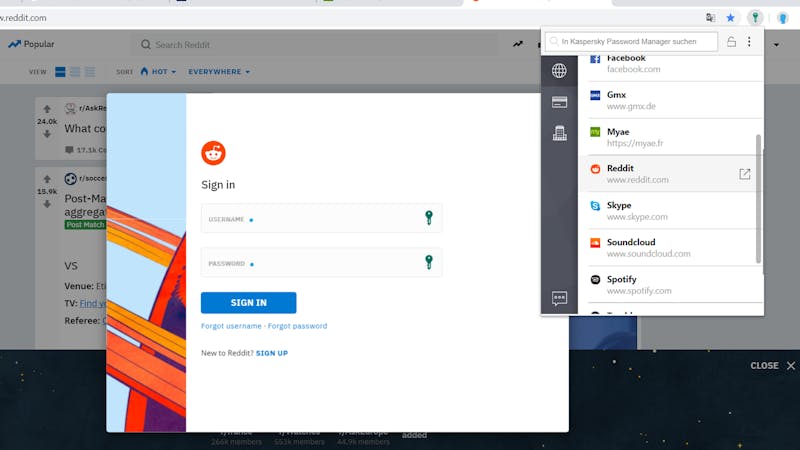
Task: Open Popular feed in Reddit header
Action: [x=31, y=44]
